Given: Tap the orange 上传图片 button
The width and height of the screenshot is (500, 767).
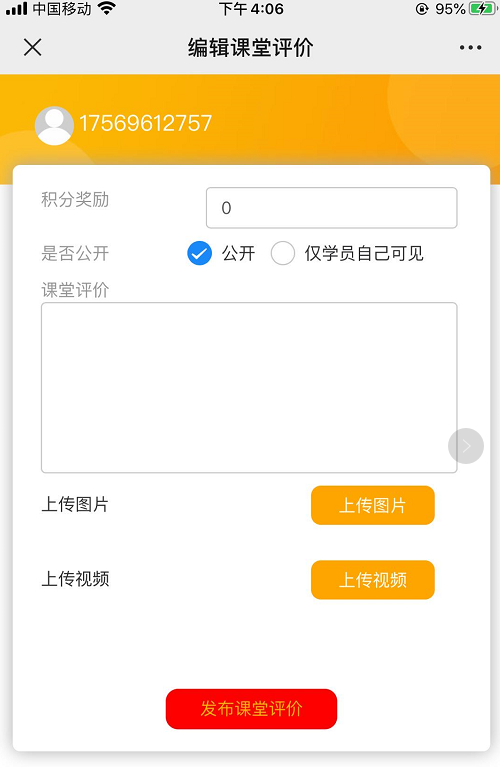Looking at the screenshot, I should click(x=373, y=505).
